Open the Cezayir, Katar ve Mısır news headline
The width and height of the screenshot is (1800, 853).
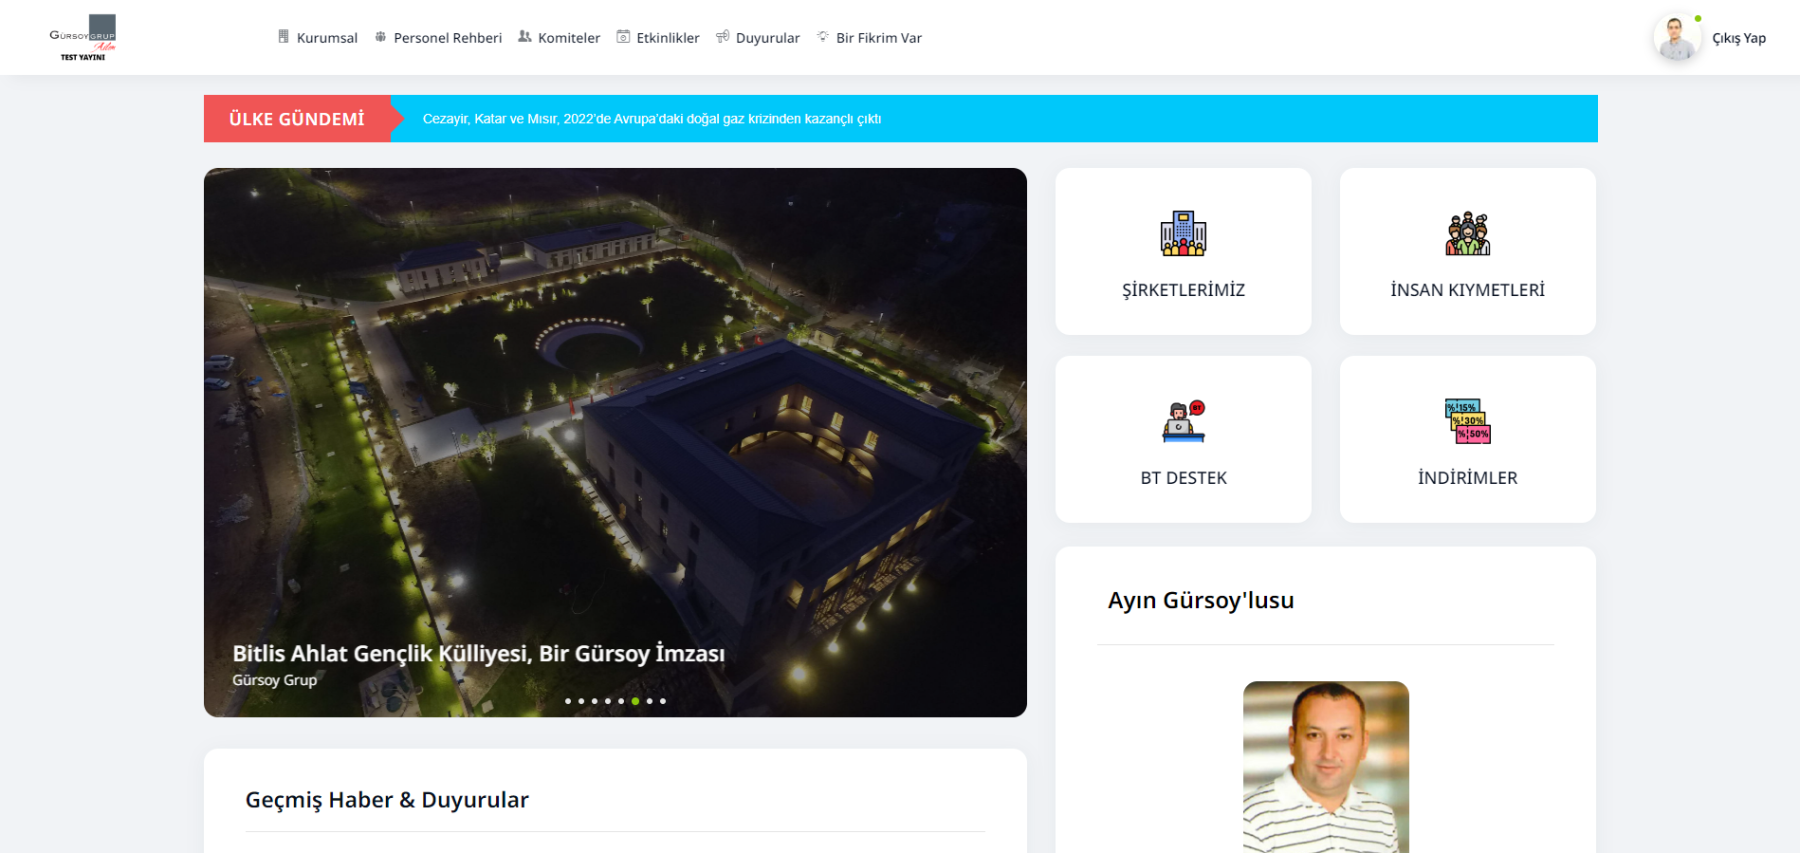pos(651,119)
